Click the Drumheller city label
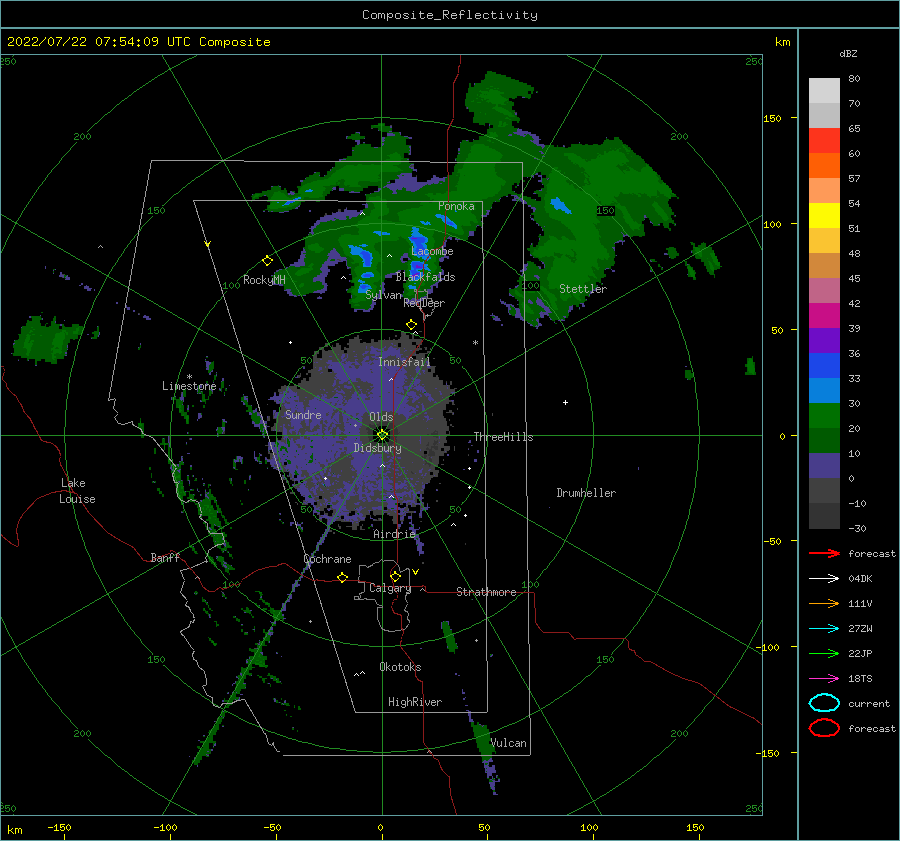This screenshot has height=841, width=900. (x=586, y=493)
